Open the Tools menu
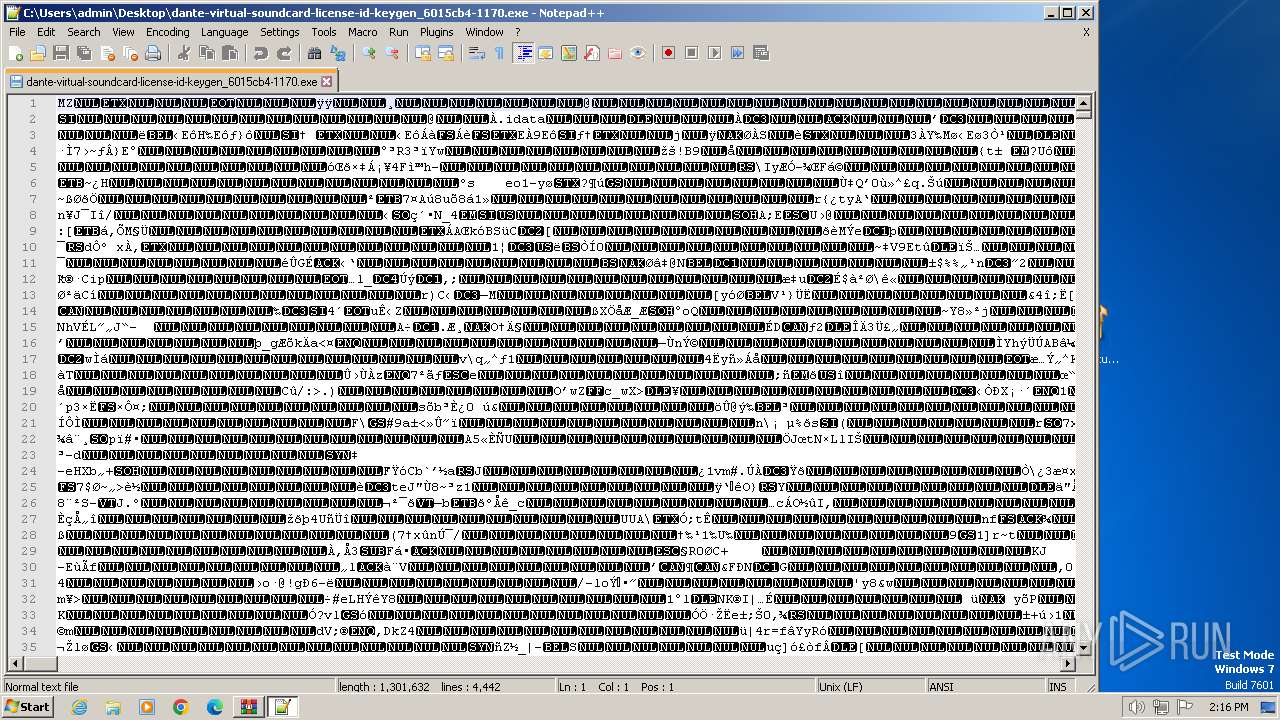The height and width of the screenshot is (720, 1280). (x=324, y=32)
